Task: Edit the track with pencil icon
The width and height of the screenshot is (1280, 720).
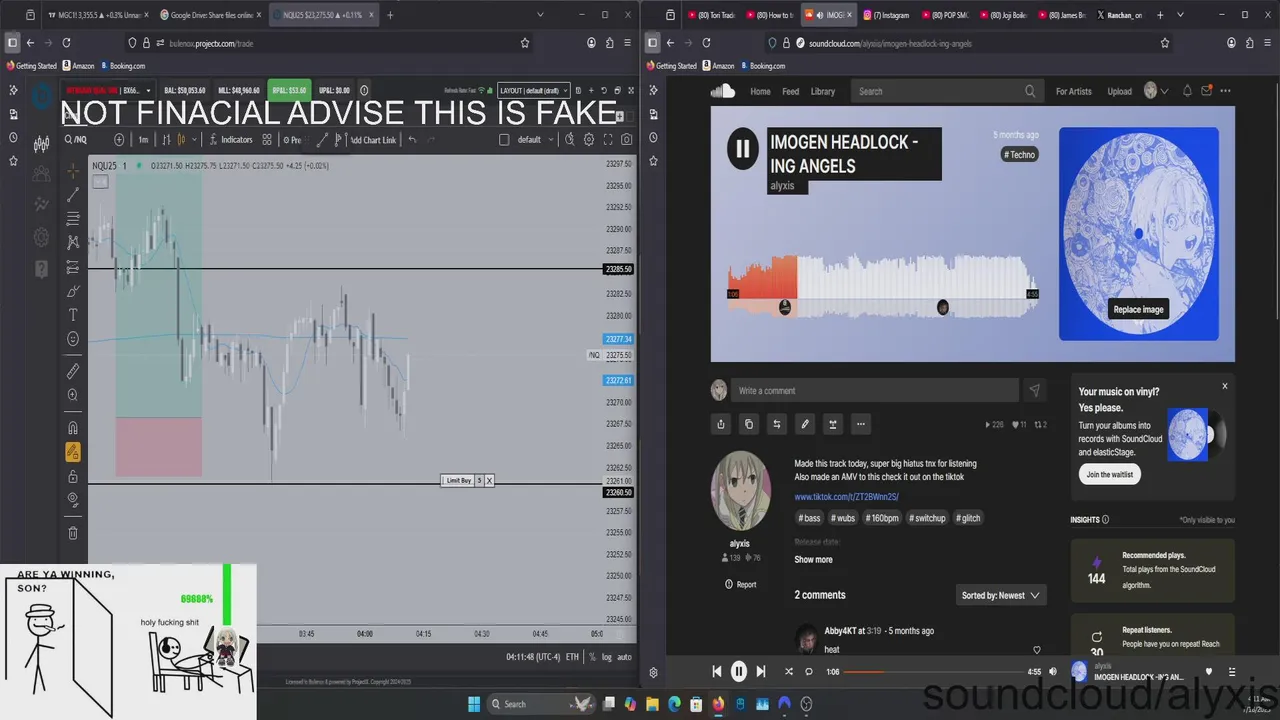Action: coord(804,424)
